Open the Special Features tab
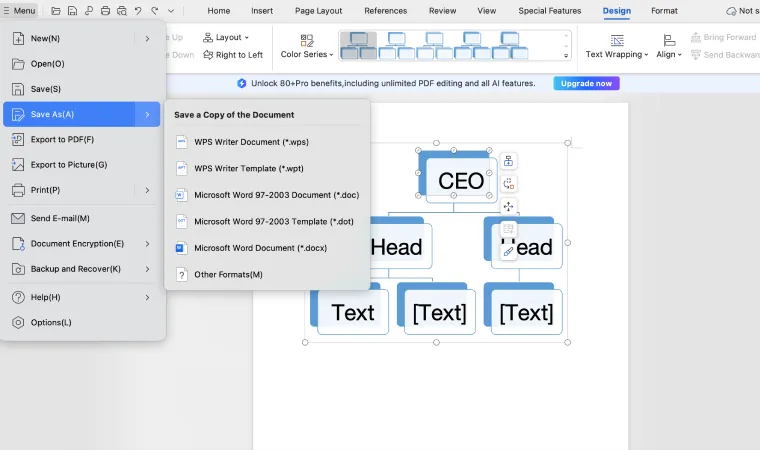The height and width of the screenshot is (450, 760). 550,11
